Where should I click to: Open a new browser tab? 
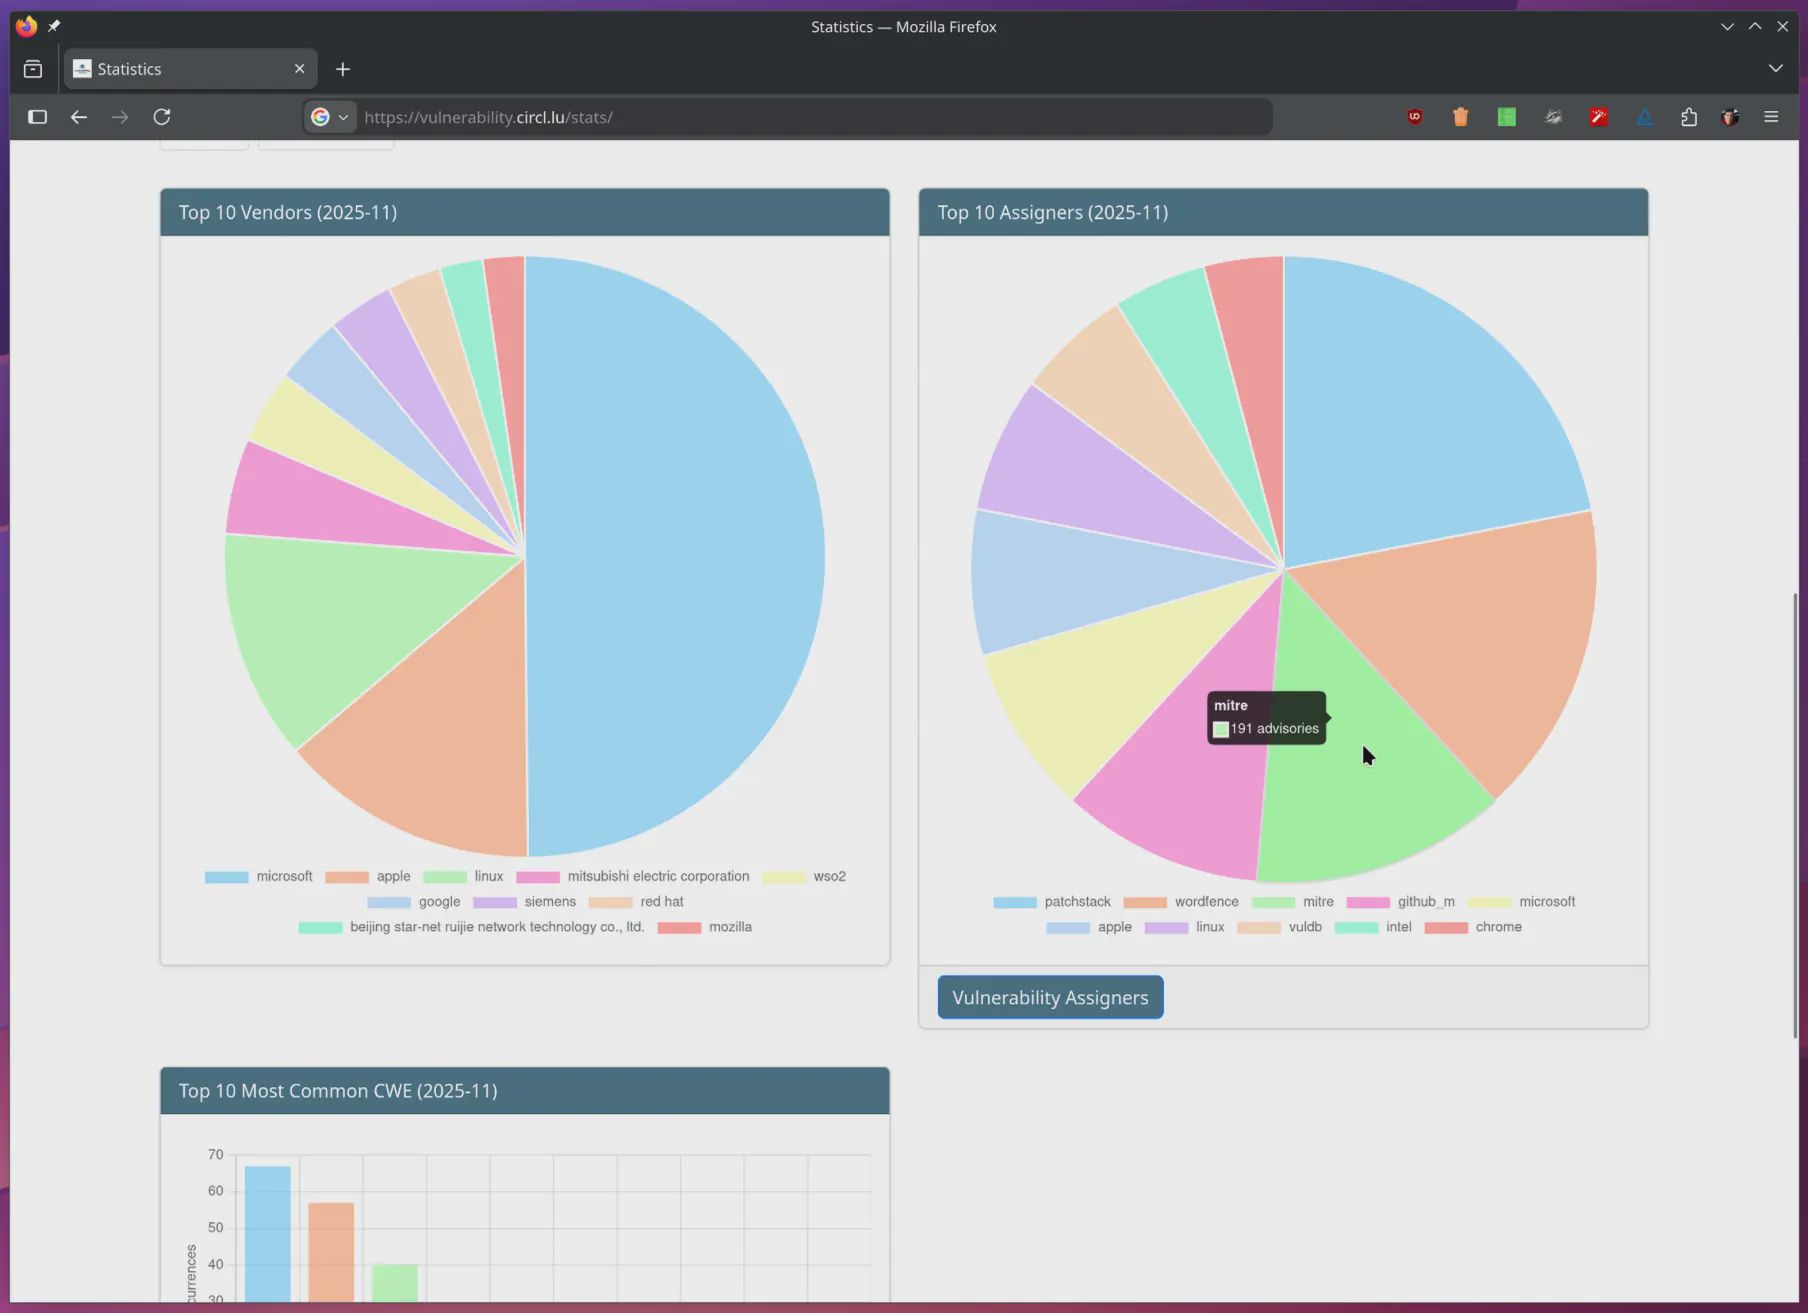[x=343, y=69]
